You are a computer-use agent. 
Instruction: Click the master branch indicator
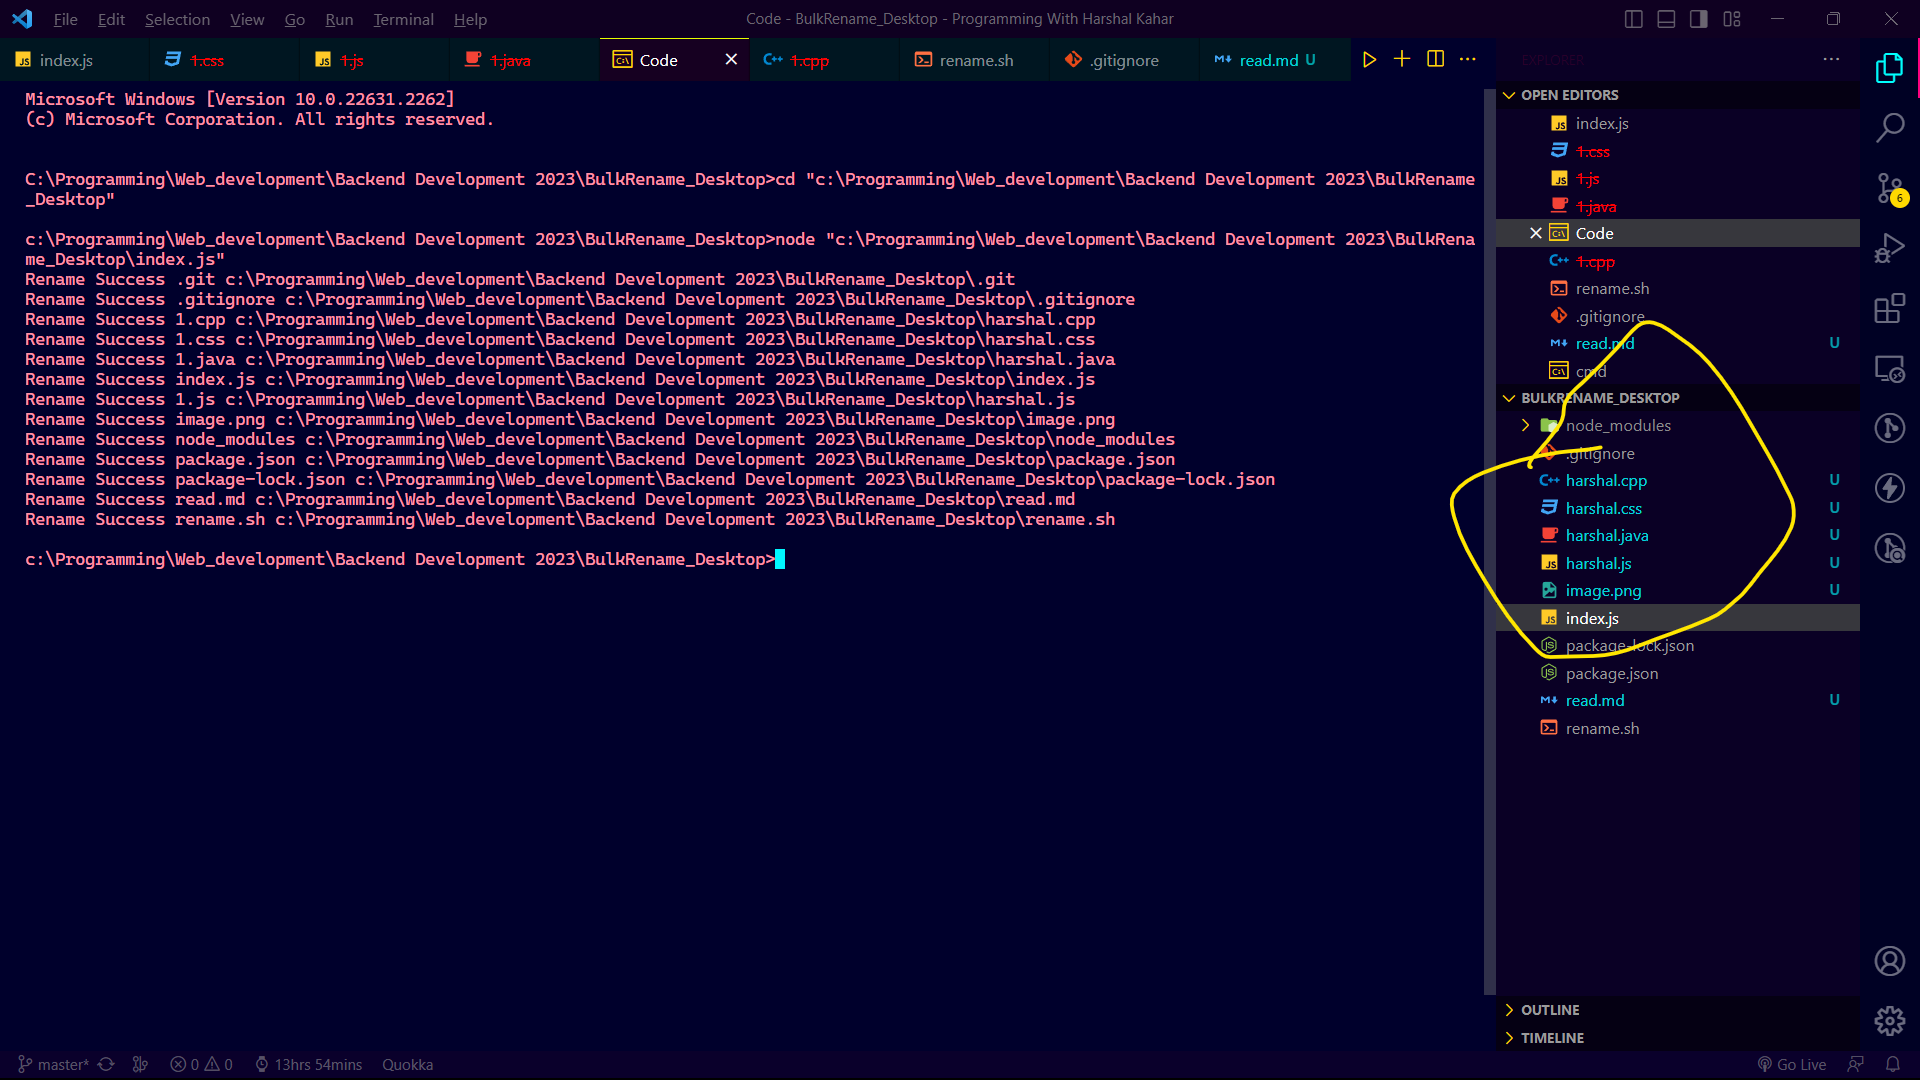54,1064
